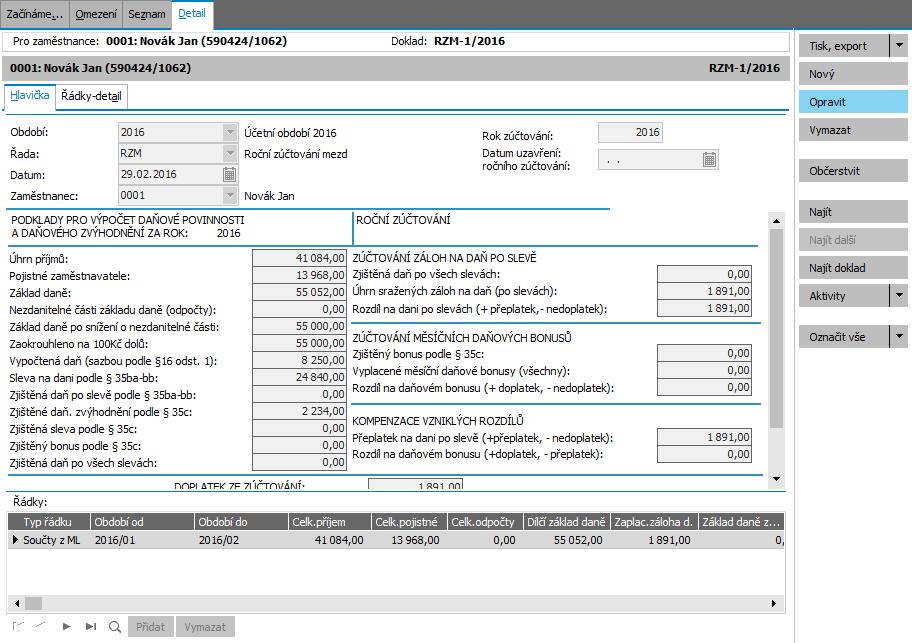This screenshot has width=912, height=643.
Task: Go to previous record arrow
Action: click(x=41, y=627)
